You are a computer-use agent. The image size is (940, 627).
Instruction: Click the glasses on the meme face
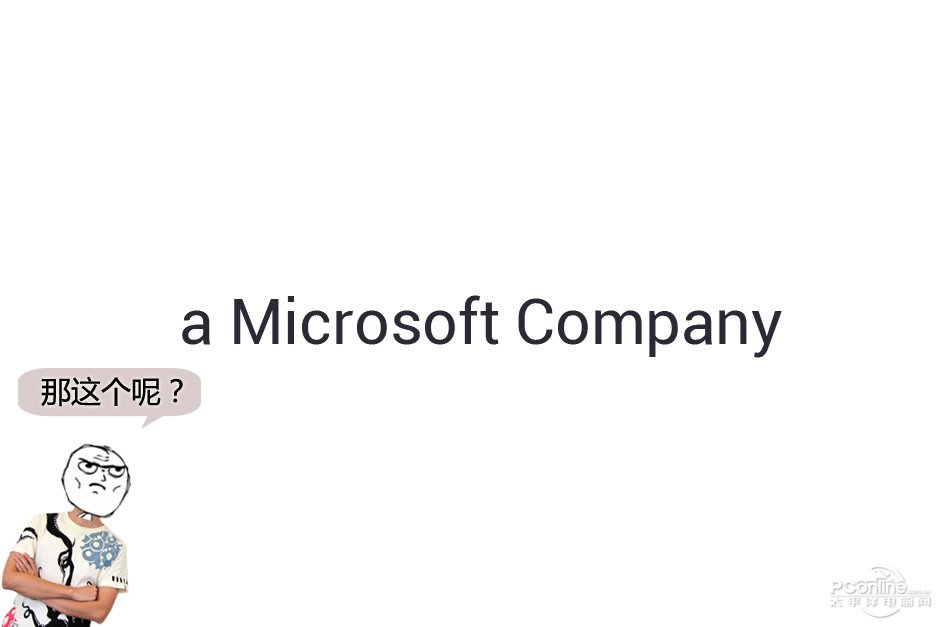(101, 468)
